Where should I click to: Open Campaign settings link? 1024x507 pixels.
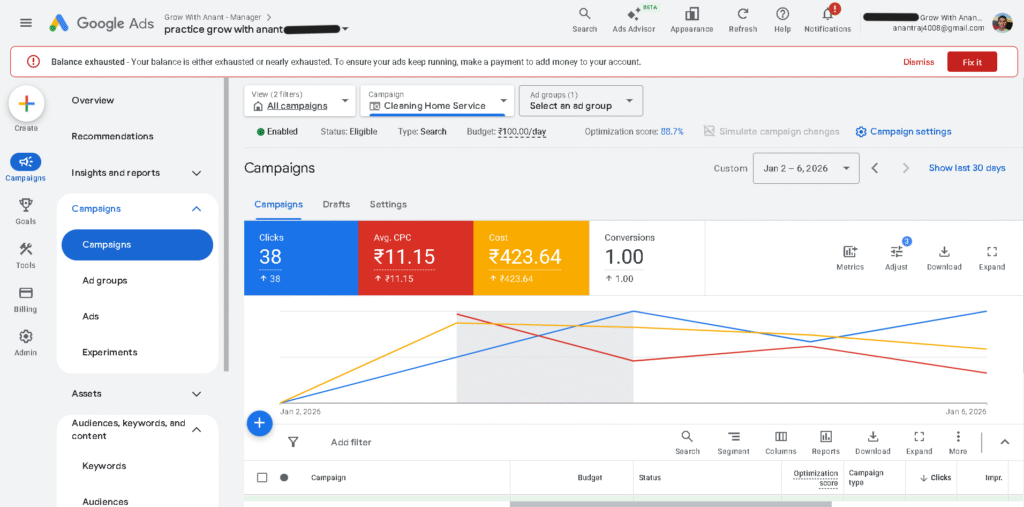tap(903, 131)
